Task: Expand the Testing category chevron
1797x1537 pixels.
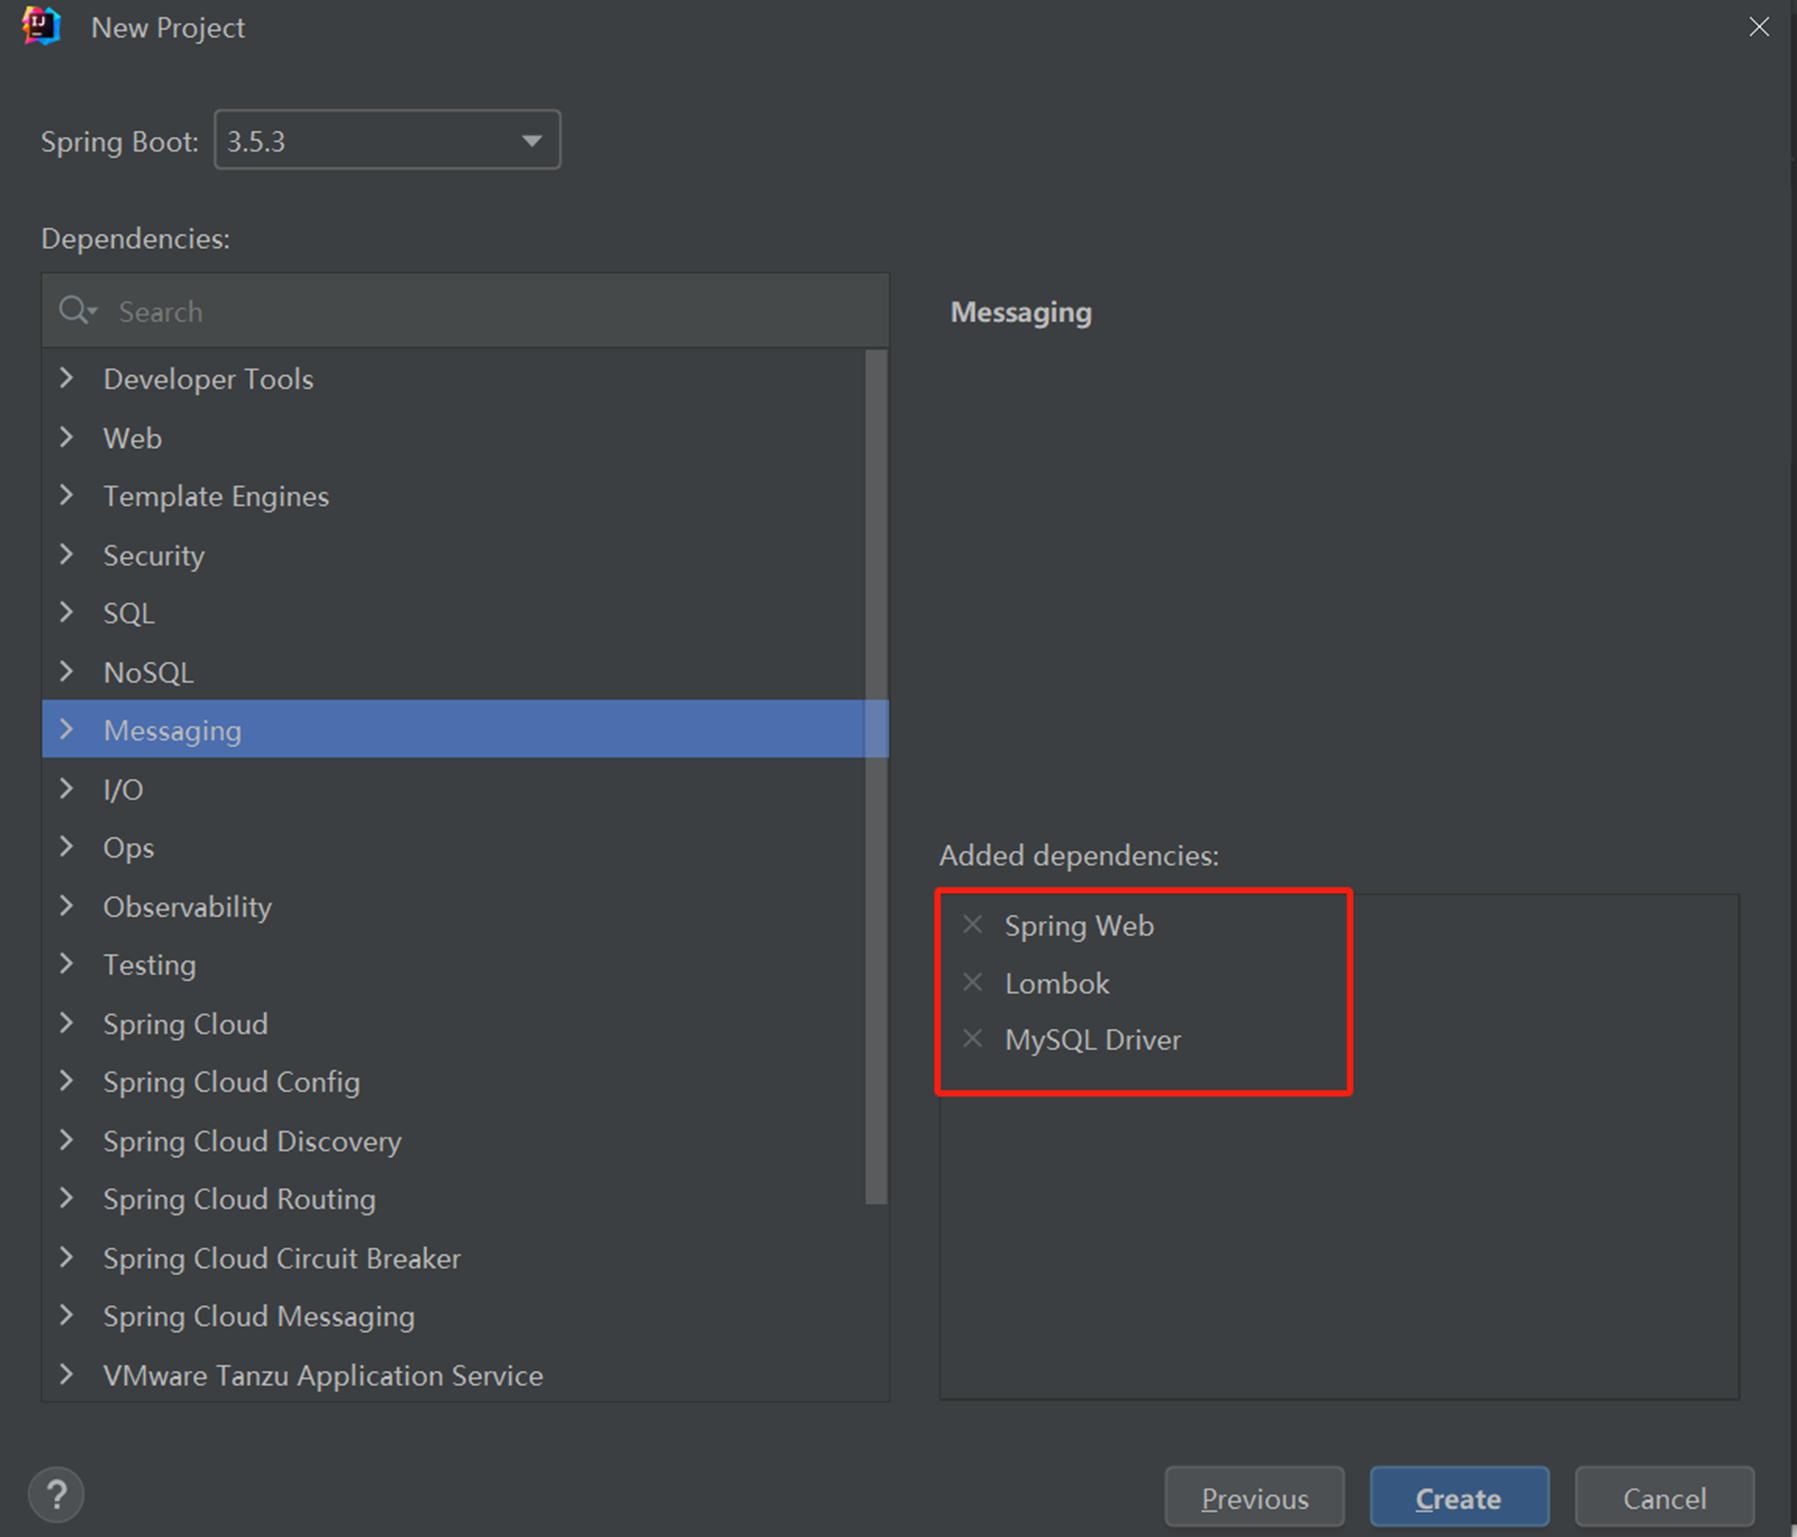Action: (x=67, y=963)
